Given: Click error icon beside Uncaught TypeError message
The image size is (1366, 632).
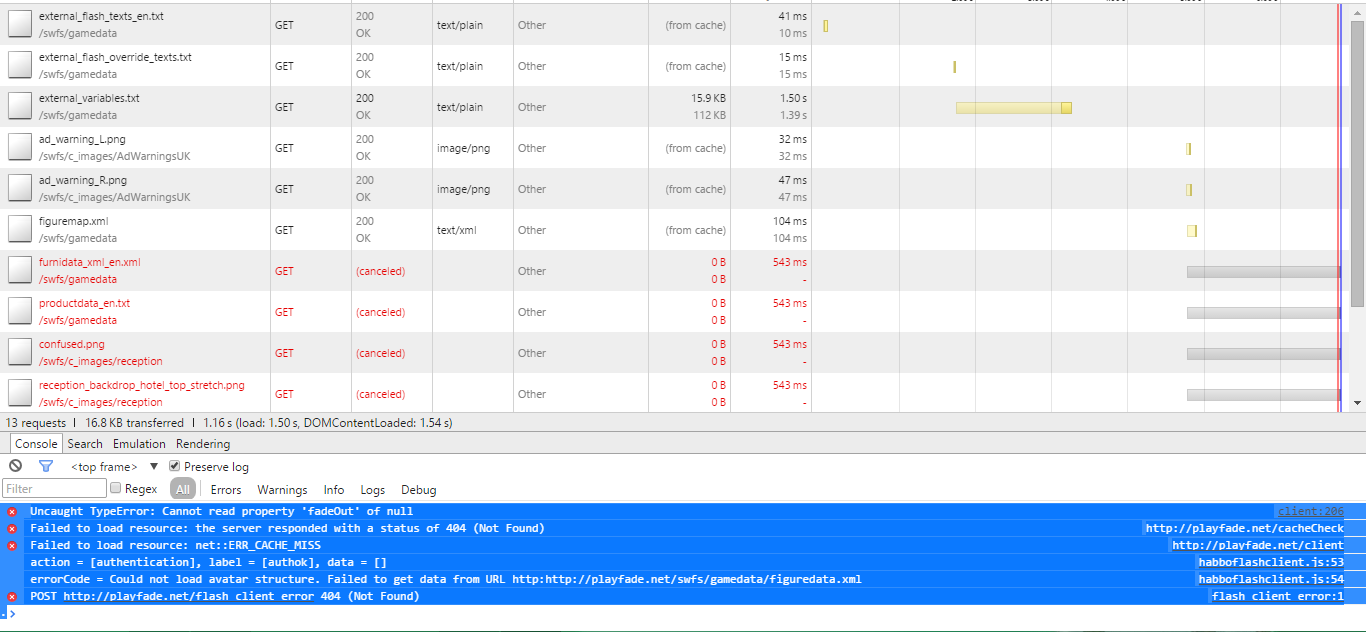Looking at the screenshot, I should coord(12,511).
